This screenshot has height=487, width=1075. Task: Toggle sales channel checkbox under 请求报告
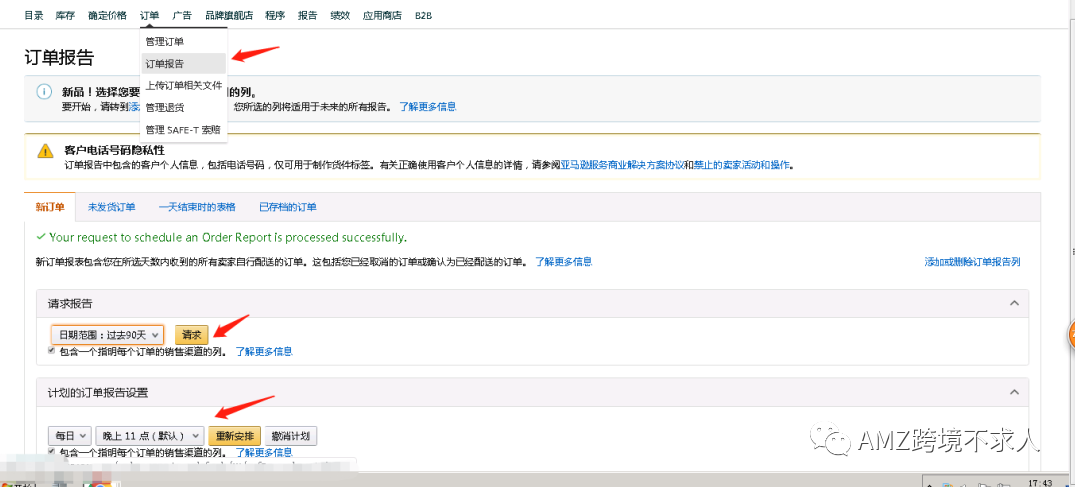[x=52, y=351]
